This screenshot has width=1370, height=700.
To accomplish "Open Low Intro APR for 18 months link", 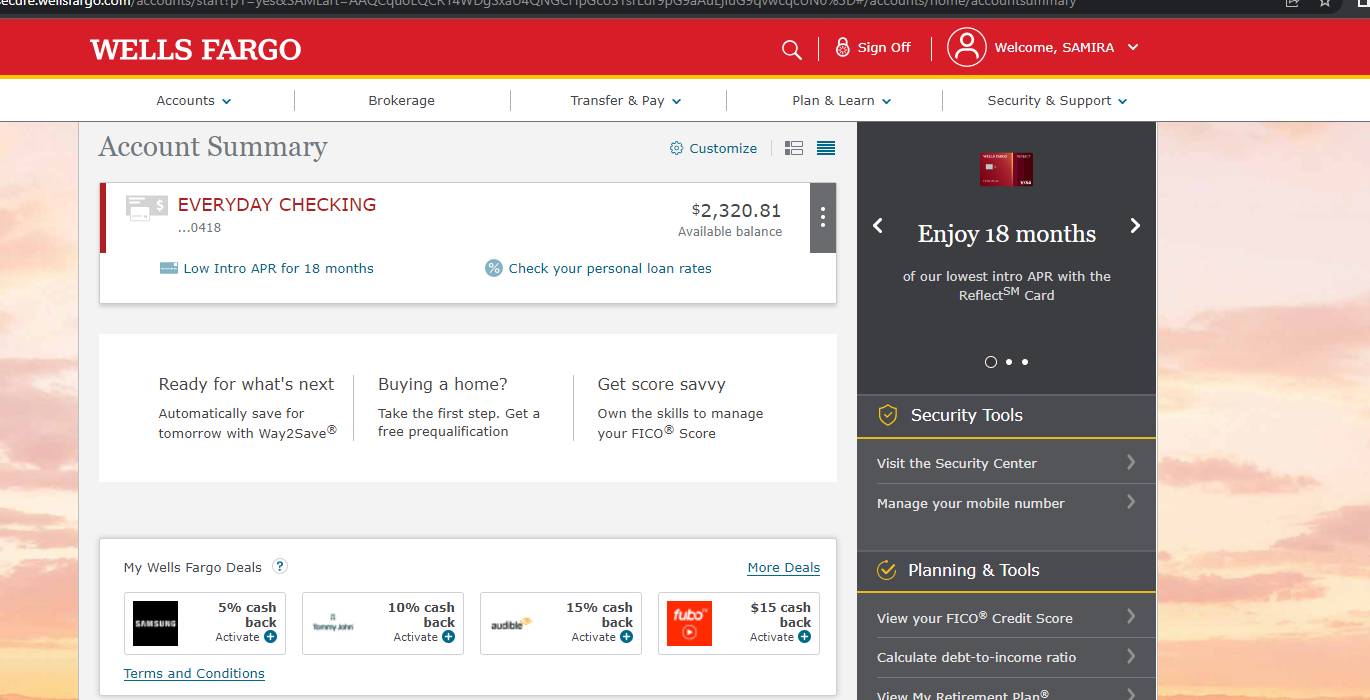I will click(278, 268).
